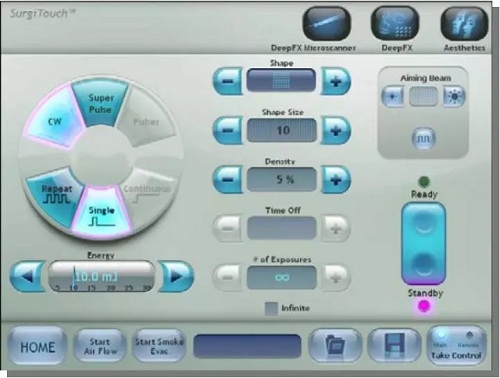Increase Shape Size with plus button
500x378 pixels.
tap(336, 130)
